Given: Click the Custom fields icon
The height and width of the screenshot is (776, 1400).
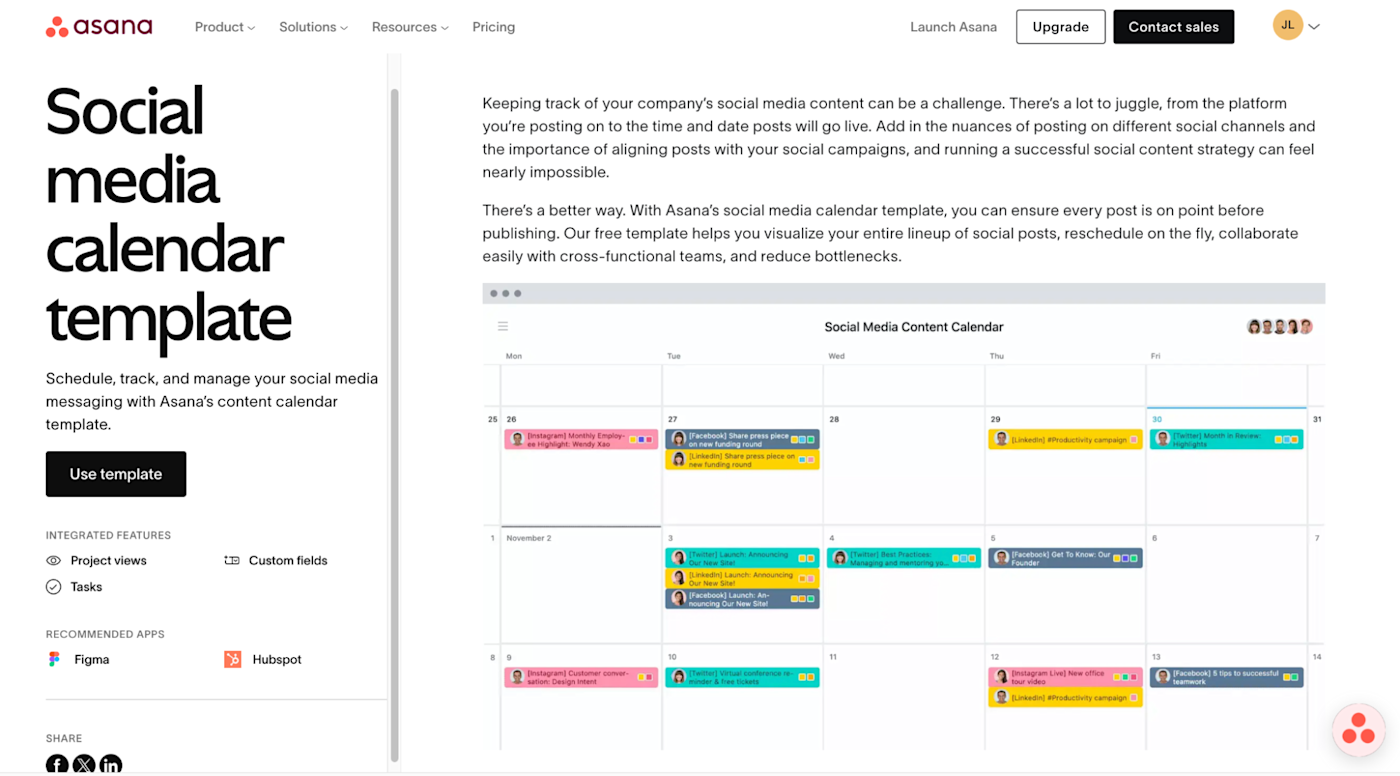Looking at the screenshot, I should click(x=232, y=561).
